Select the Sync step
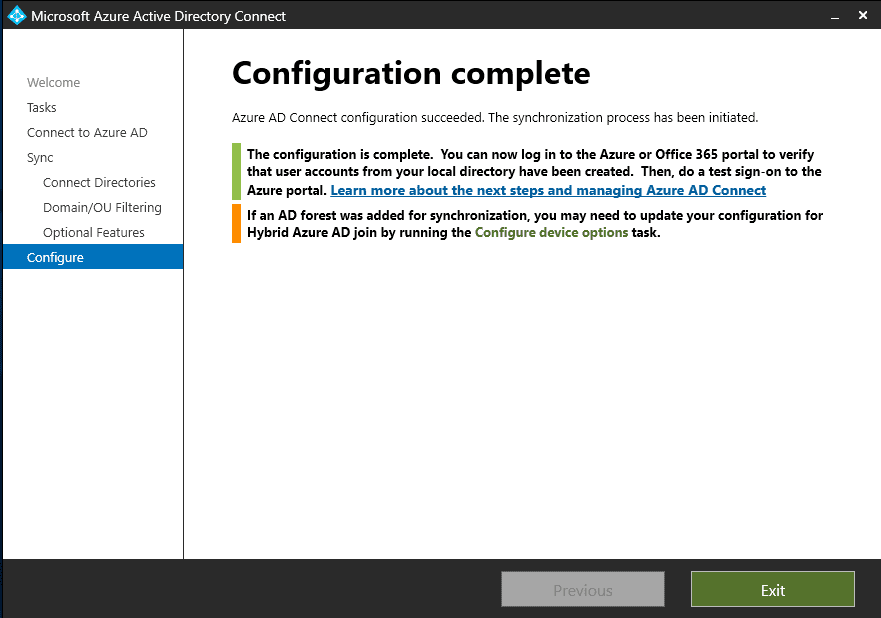 40,158
